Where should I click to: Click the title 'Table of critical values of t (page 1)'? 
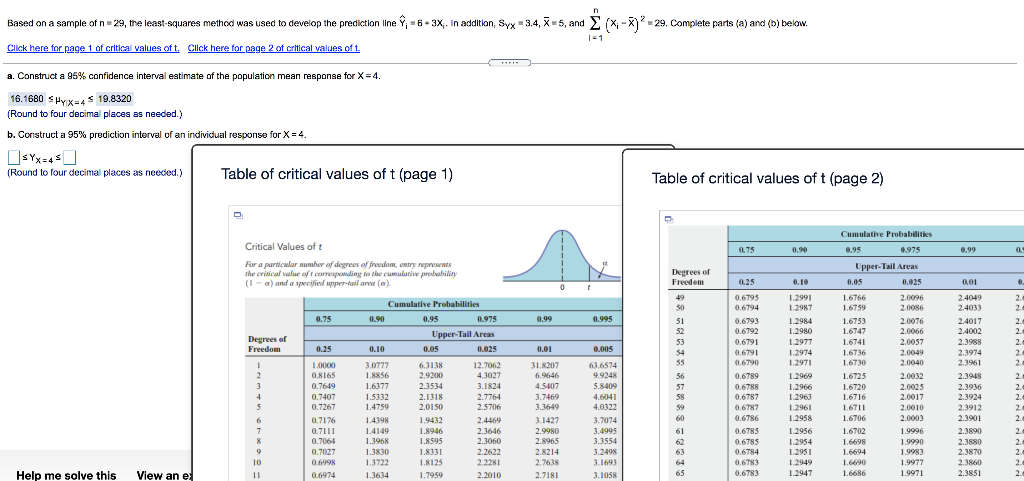(x=336, y=174)
